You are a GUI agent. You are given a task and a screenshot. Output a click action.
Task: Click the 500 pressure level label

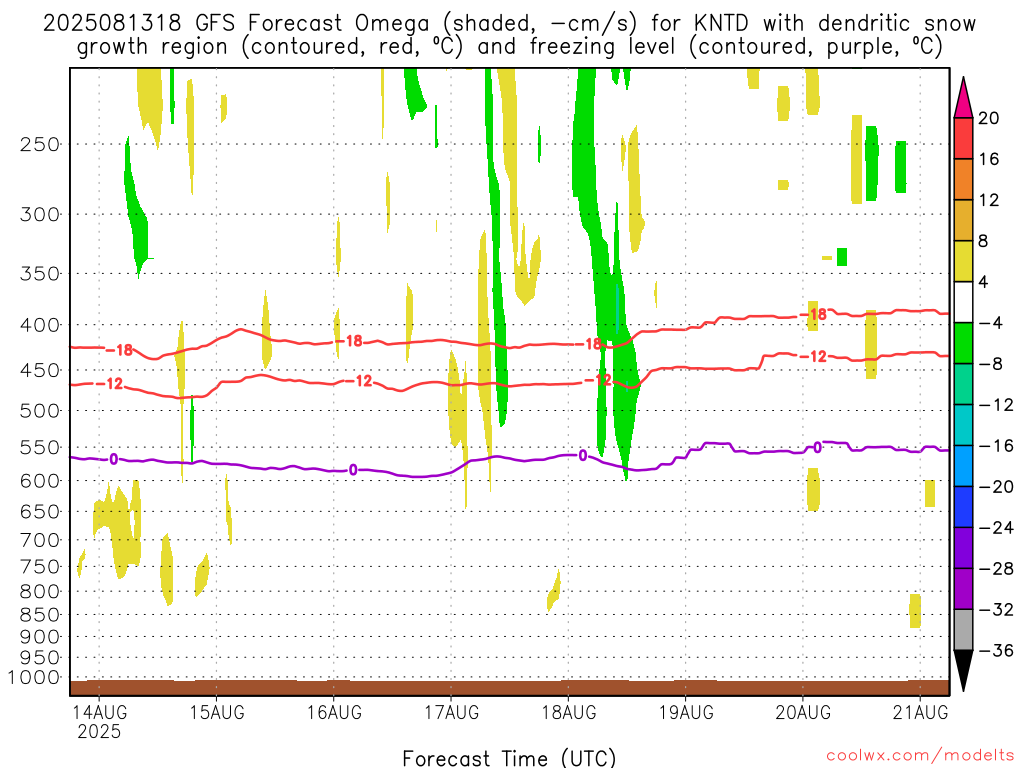(40, 411)
